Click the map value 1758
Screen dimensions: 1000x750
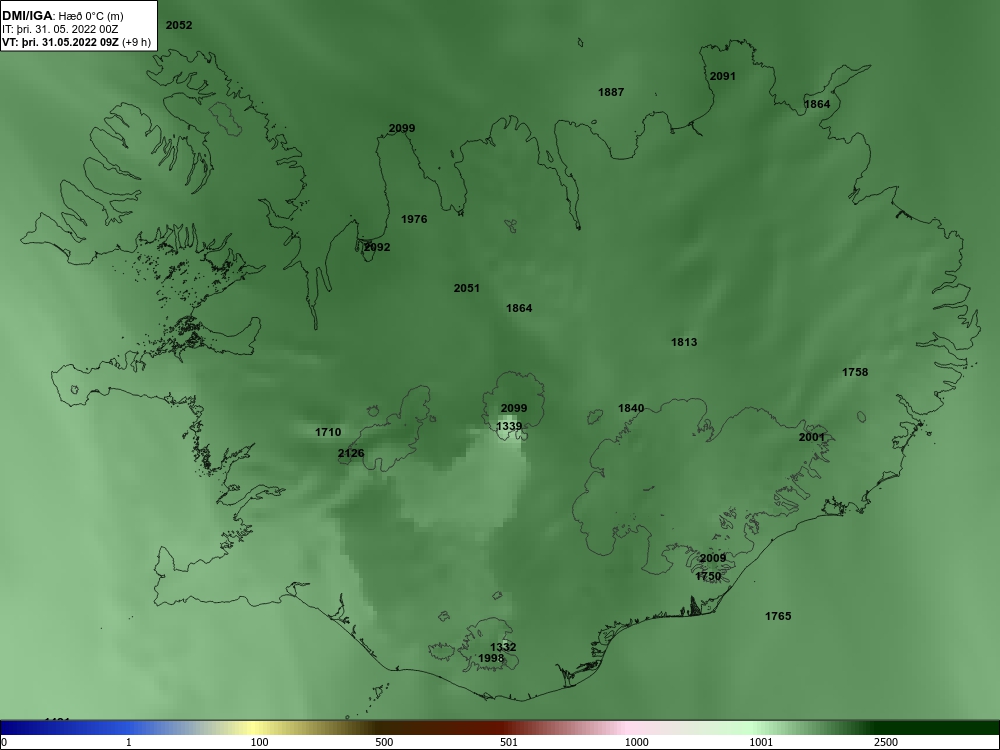tap(855, 372)
